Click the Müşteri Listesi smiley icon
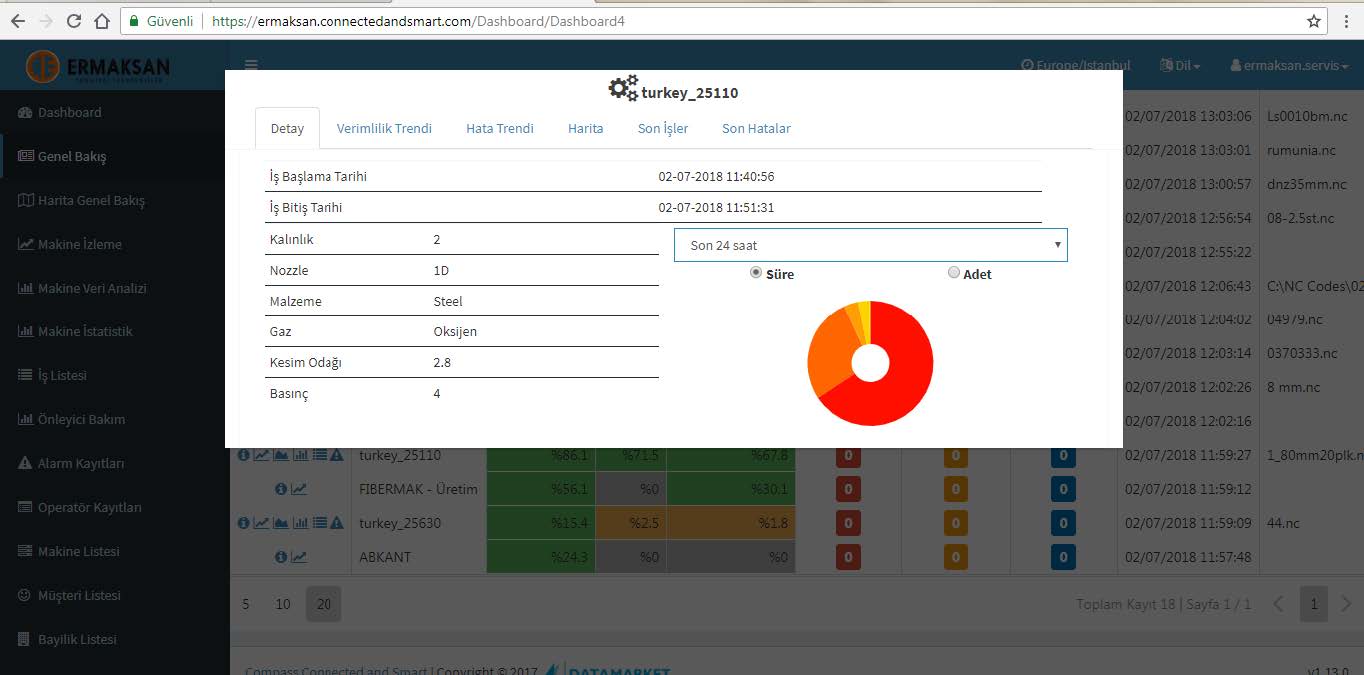The height and width of the screenshot is (675, 1364). point(26,596)
